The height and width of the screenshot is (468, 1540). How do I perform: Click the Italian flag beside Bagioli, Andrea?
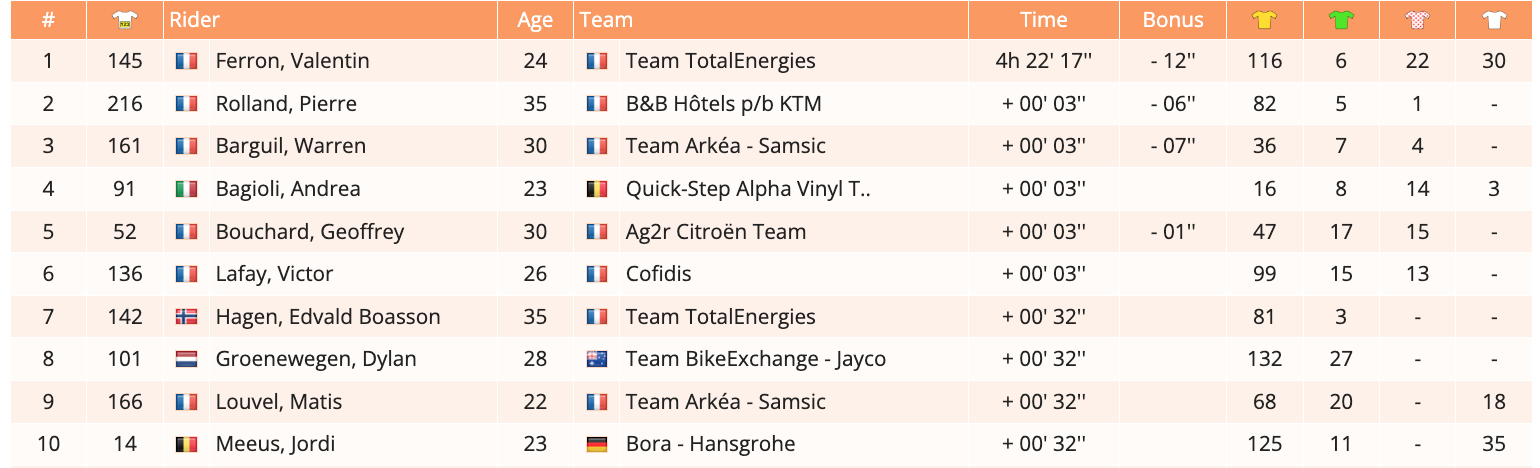point(186,189)
